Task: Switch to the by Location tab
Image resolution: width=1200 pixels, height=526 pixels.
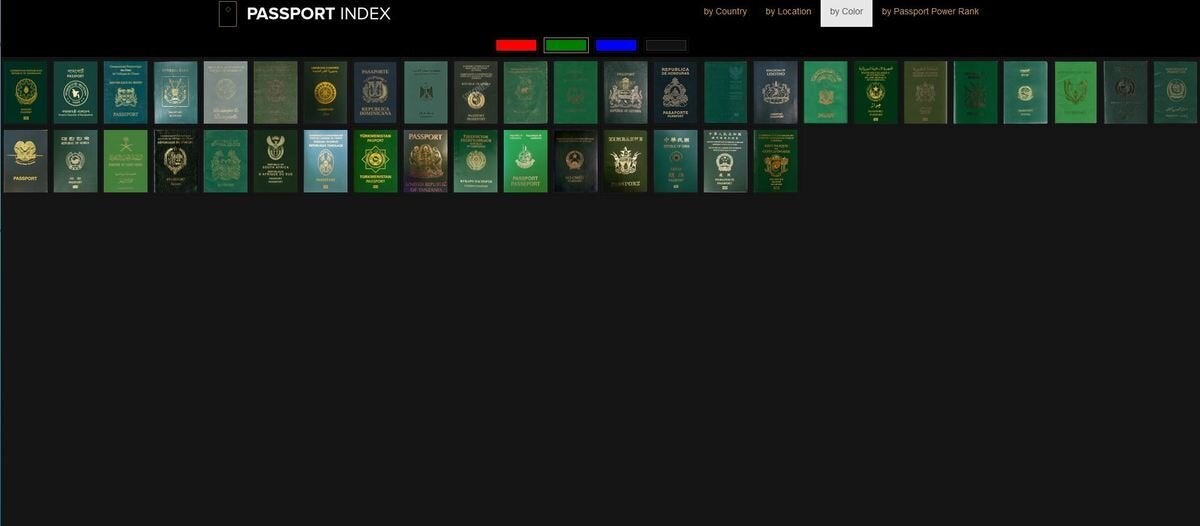Action: [x=788, y=12]
